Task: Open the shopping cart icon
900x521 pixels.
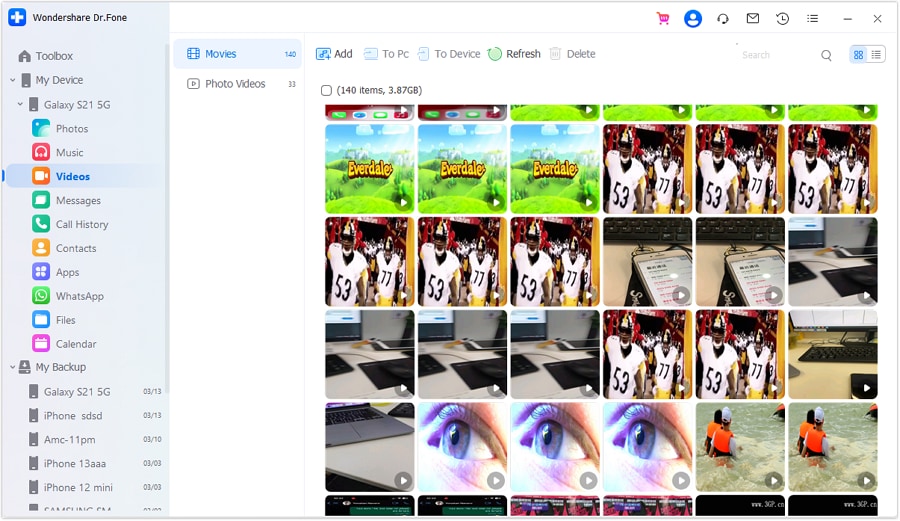Action: click(x=663, y=19)
